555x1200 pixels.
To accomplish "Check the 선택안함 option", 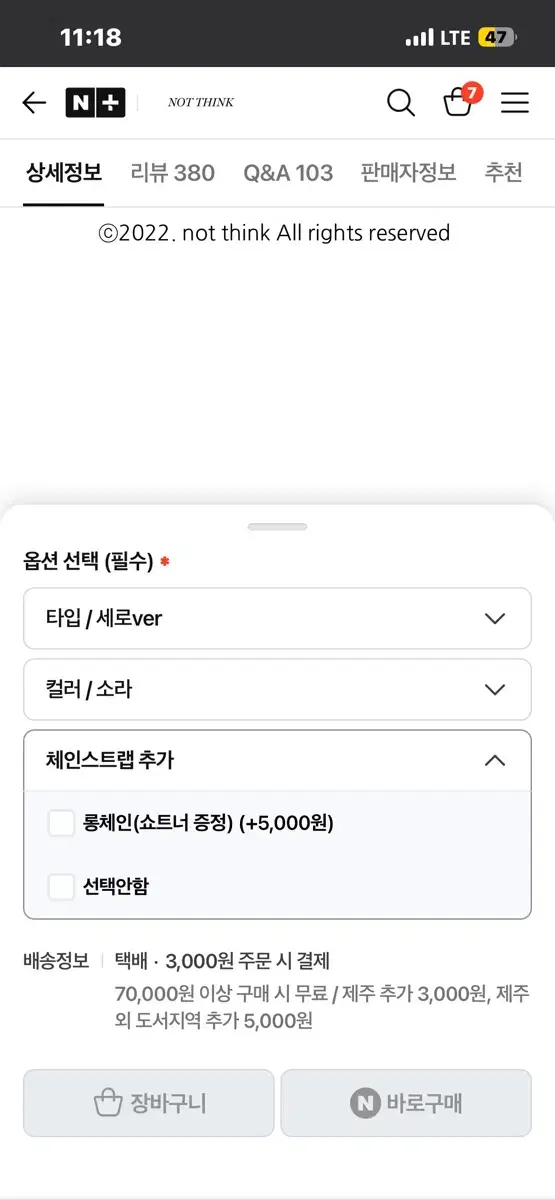I will coord(62,886).
